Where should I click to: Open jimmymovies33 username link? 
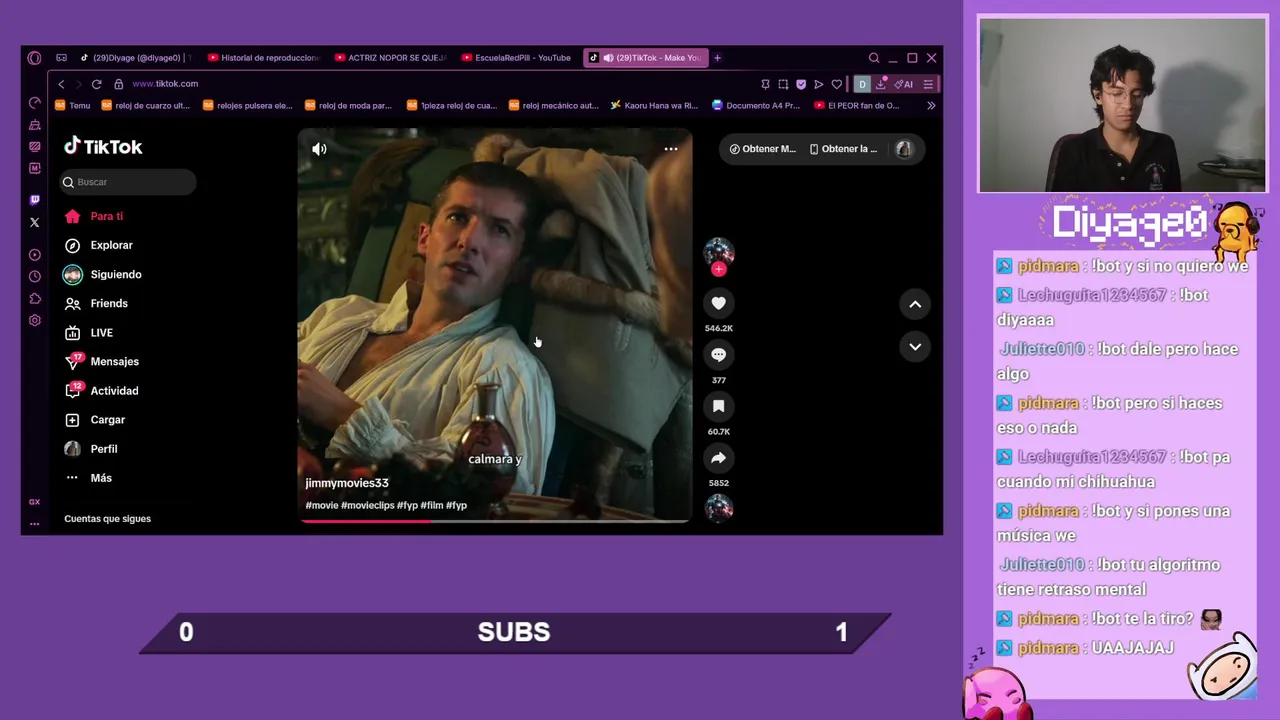pos(347,483)
